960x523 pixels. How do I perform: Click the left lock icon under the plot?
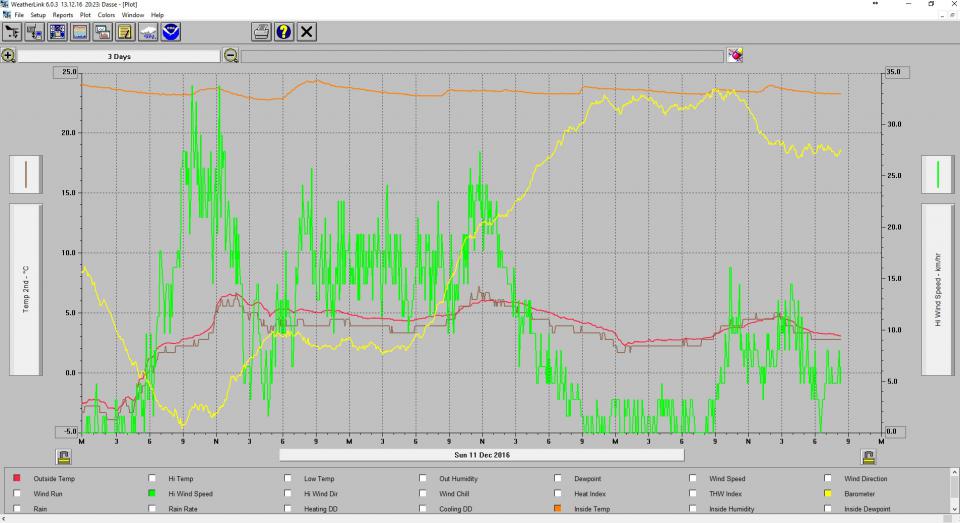(63, 456)
